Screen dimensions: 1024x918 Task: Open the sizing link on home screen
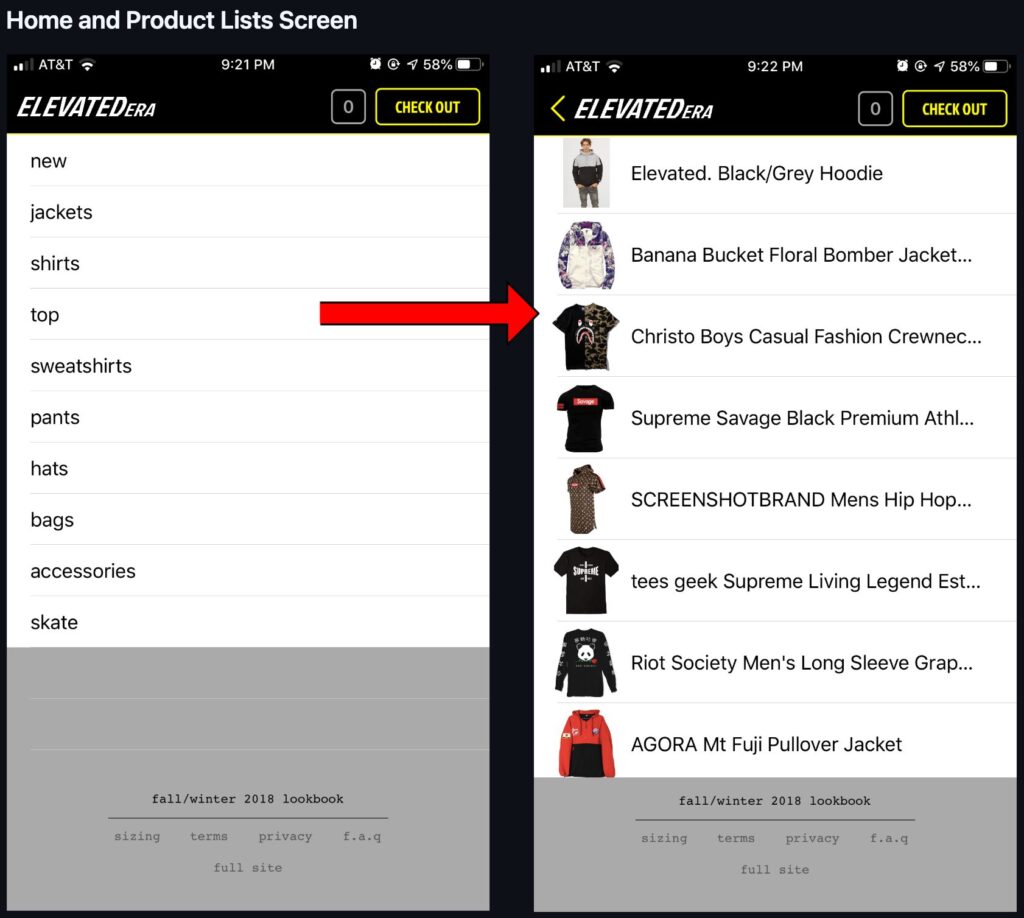137,836
